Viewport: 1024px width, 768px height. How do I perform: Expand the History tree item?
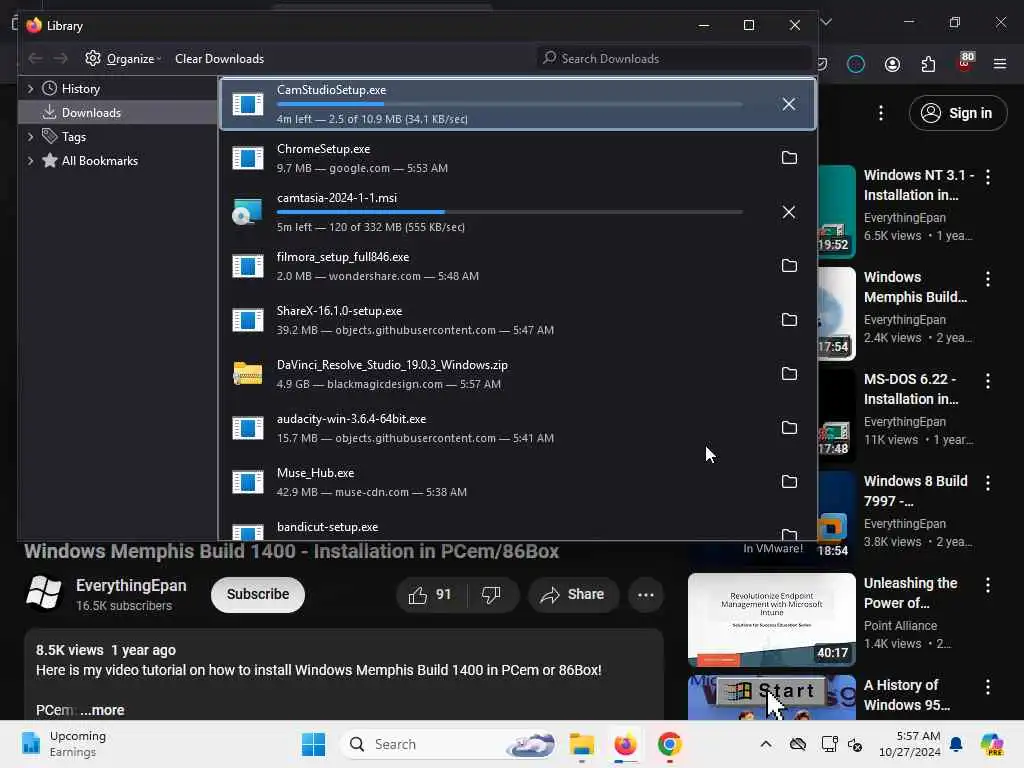pyautogui.click(x=30, y=88)
